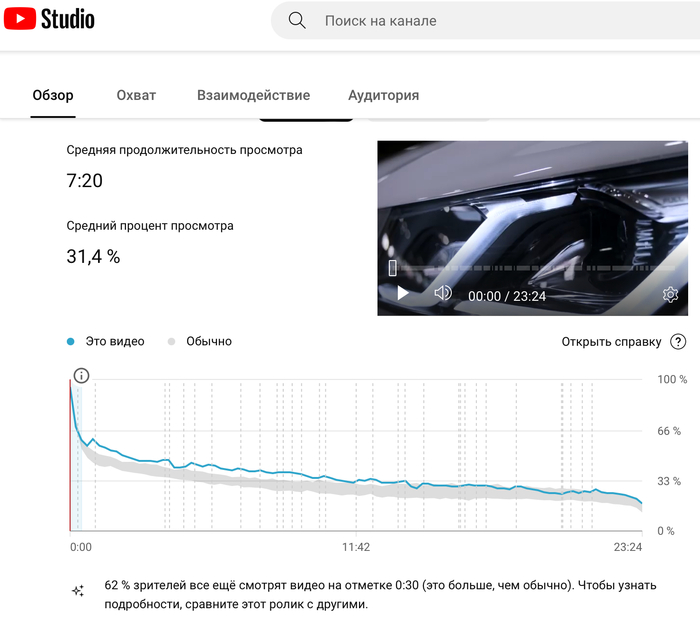Open the "Открыть справку" link
The image size is (700, 621).
611,342
